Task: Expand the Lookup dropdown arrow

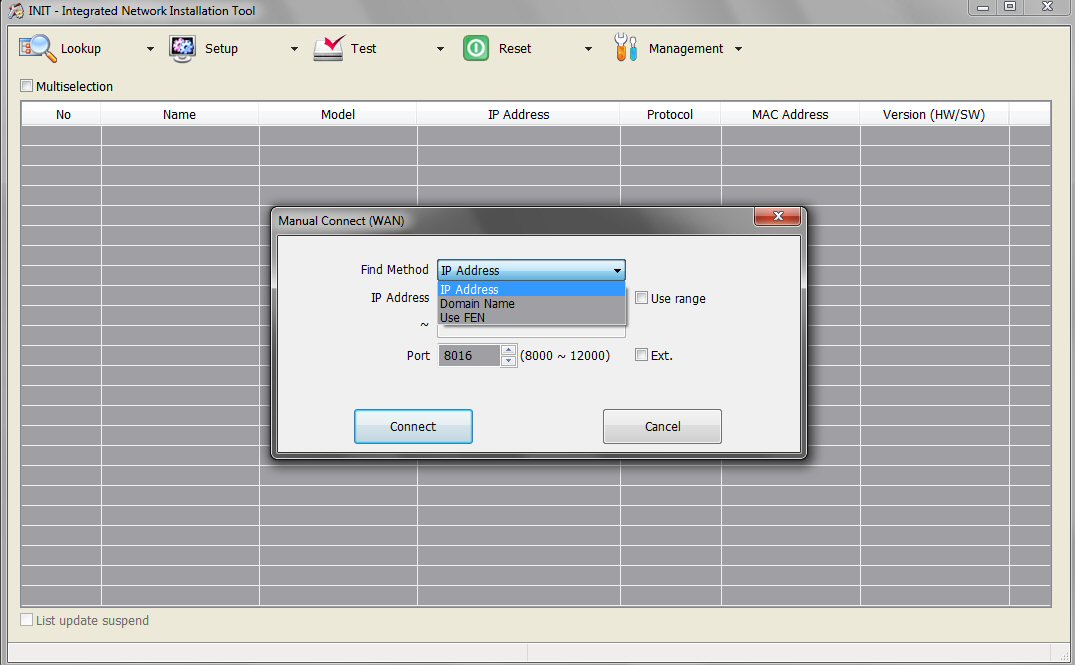Action: [x=150, y=49]
